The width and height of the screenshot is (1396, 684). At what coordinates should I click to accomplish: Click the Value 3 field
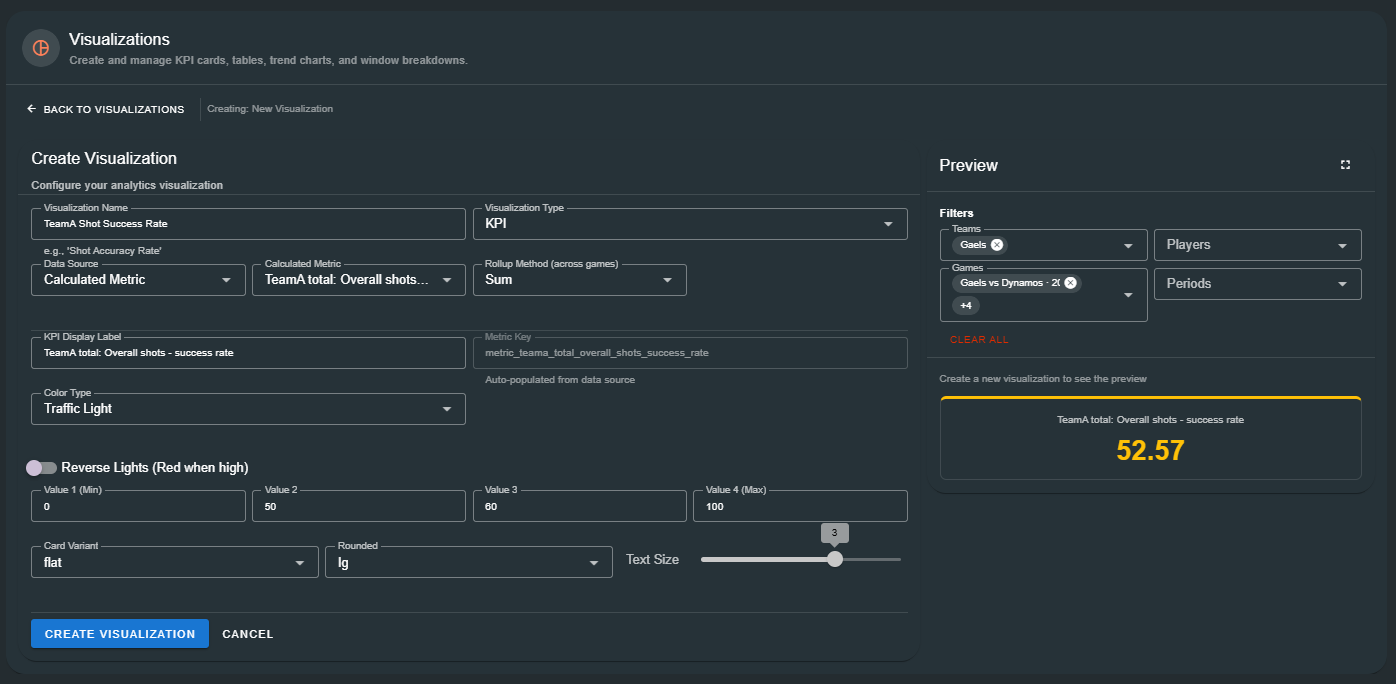point(580,506)
